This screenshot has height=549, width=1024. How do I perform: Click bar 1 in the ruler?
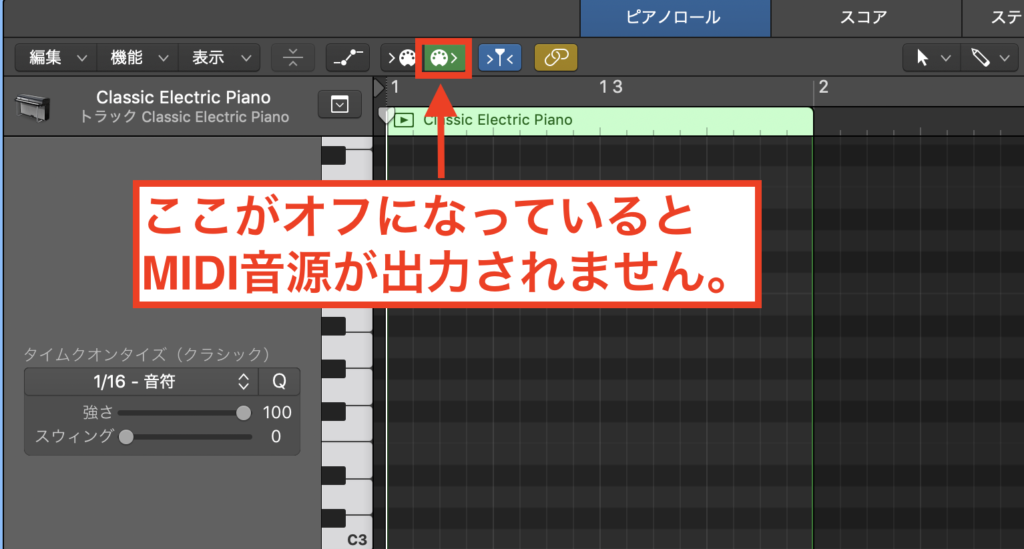tap(395, 87)
